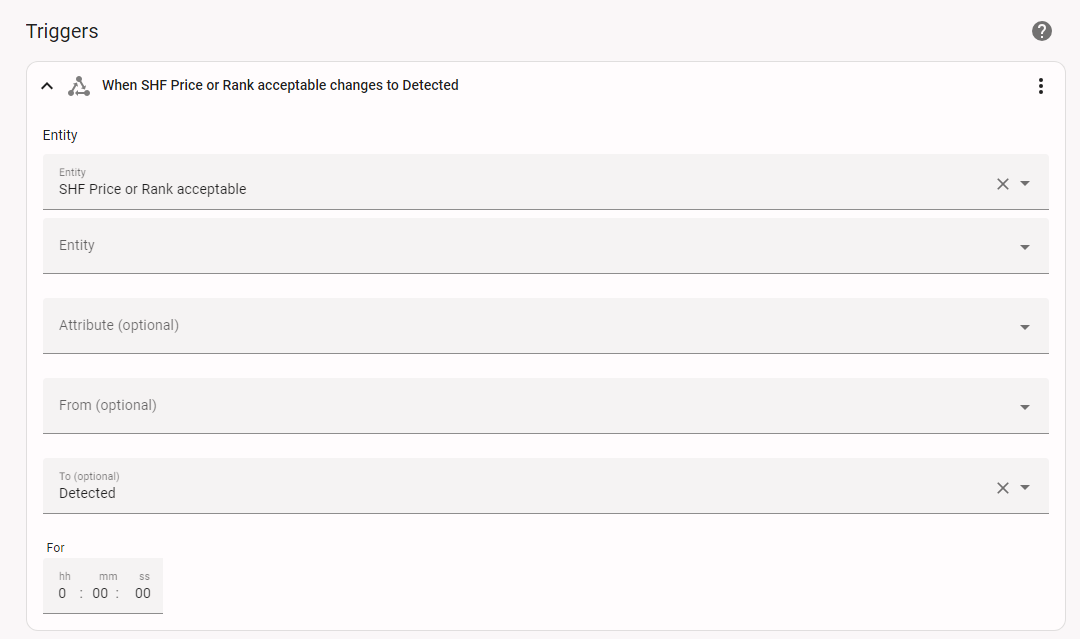Open the Triggers help icon

click(1042, 31)
